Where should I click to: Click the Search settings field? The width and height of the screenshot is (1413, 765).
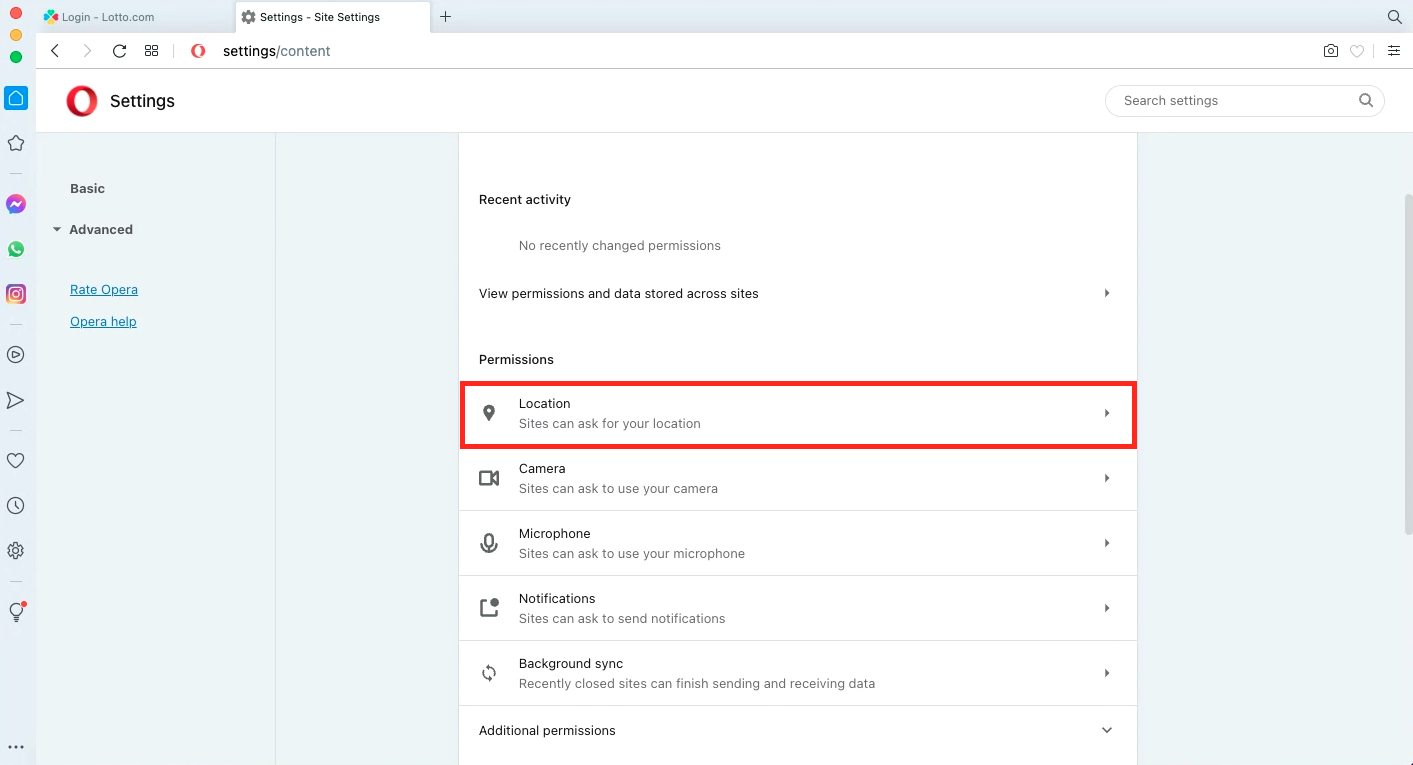1244,101
